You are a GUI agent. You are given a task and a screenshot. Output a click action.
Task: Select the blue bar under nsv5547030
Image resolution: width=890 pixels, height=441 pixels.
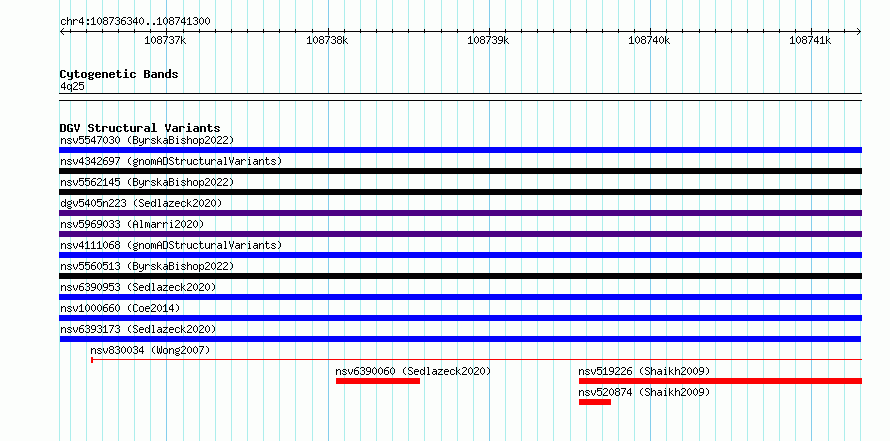(460, 150)
